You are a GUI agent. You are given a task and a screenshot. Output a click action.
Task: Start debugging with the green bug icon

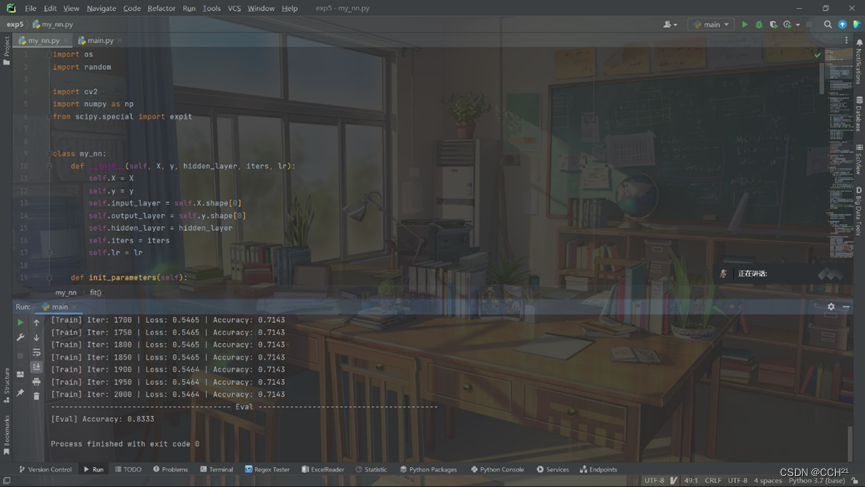[759, 24]
